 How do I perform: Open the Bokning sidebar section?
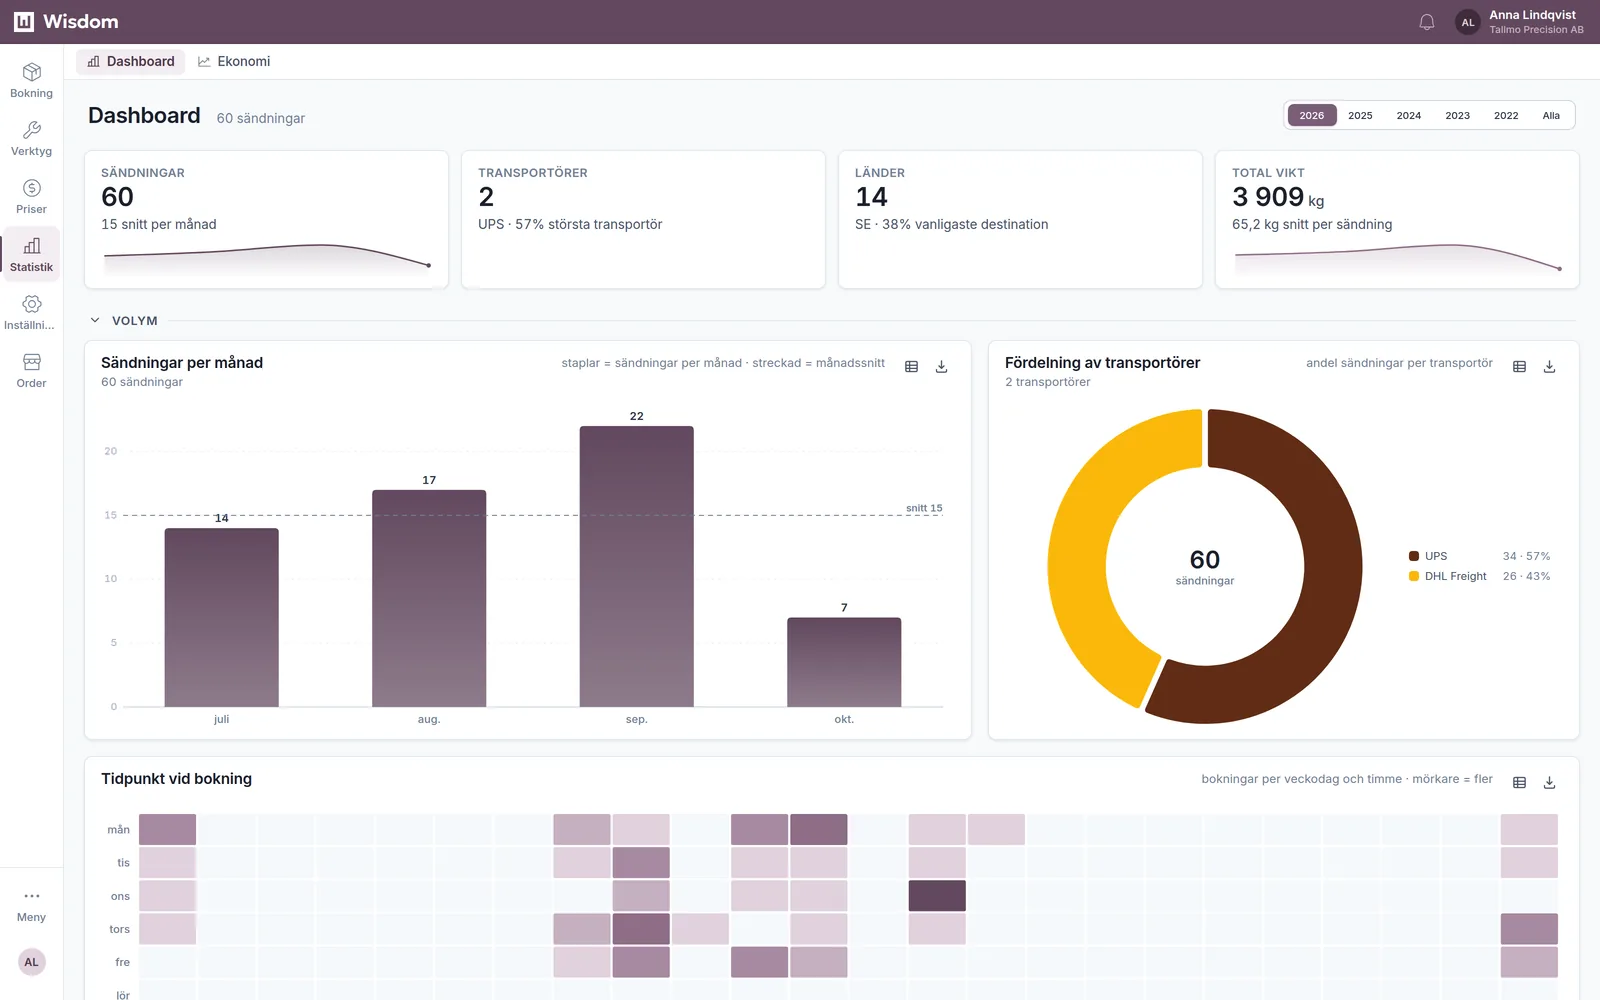point(31,81)
